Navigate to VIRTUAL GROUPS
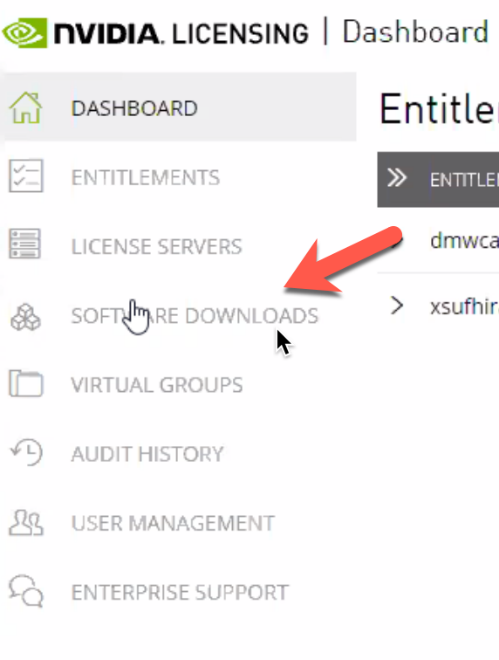 pyautogui.click(x=157, y=385)
